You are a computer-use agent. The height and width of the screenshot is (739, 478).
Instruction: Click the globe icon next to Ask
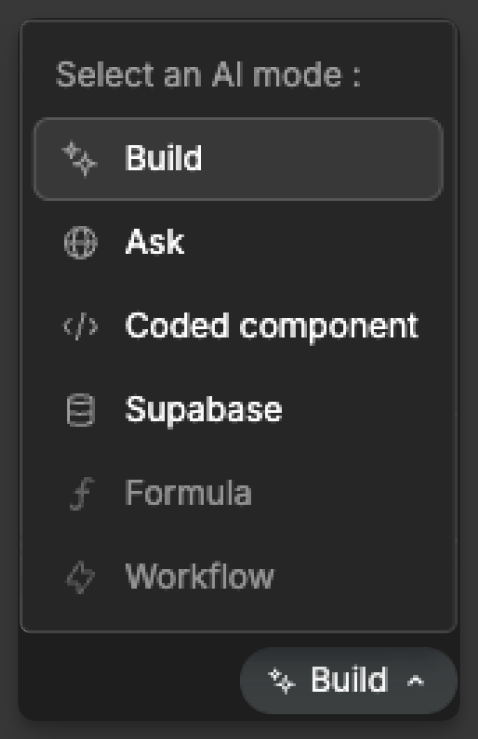(x=81, y=243)
